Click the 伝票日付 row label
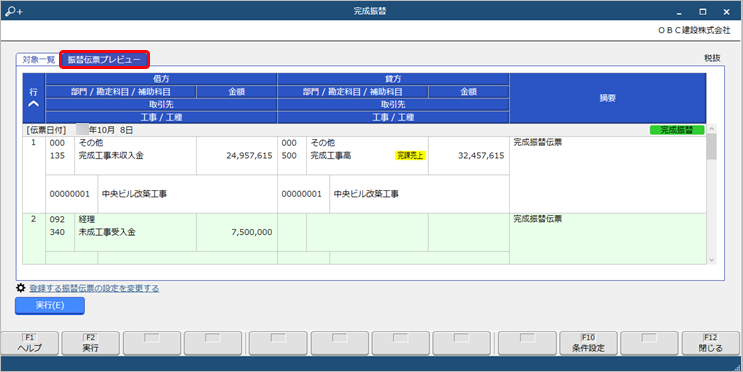The image size is (743, 372). click(x=46, y=130)
